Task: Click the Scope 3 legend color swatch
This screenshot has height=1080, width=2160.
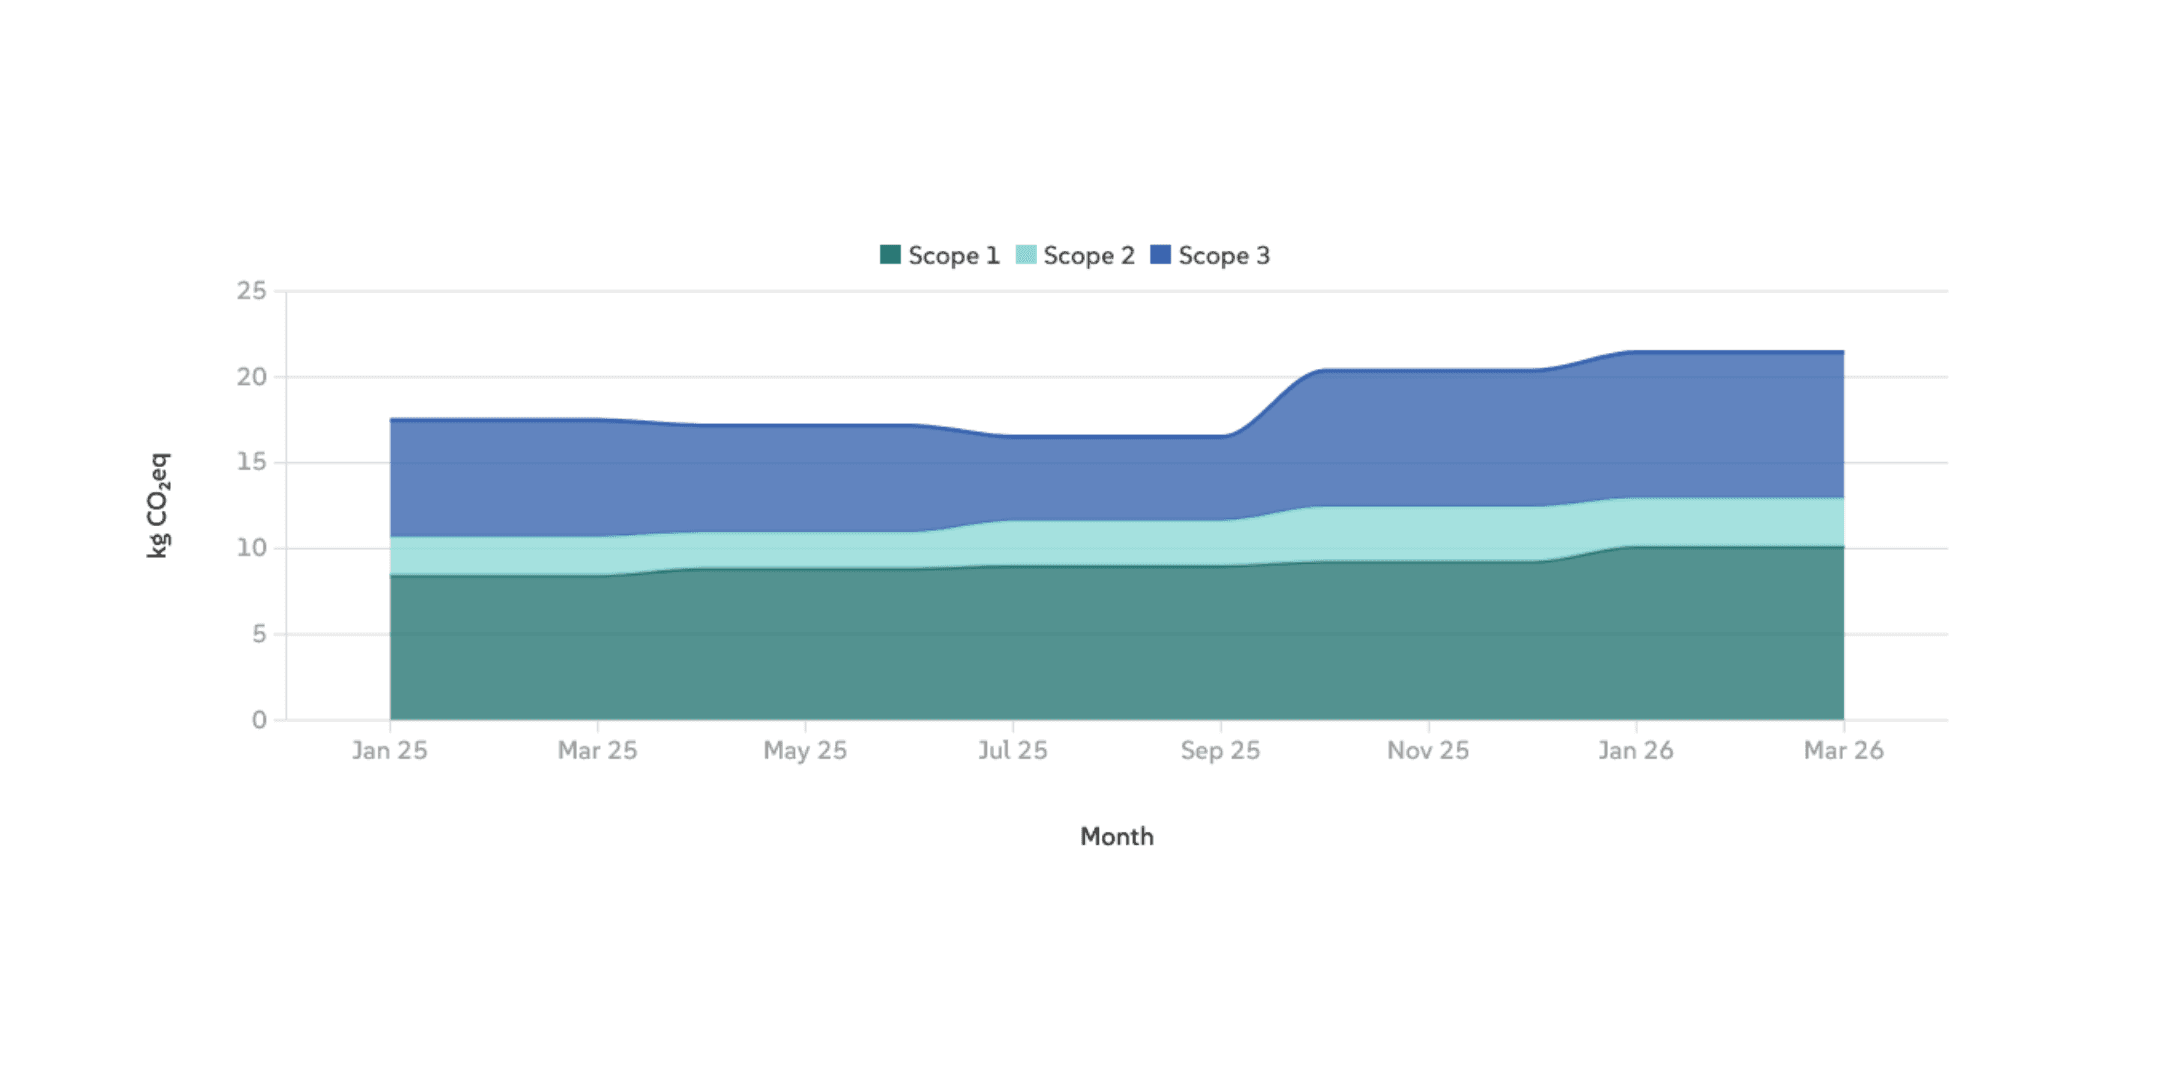Action: pyautogui.click(x=1160, y=255)
